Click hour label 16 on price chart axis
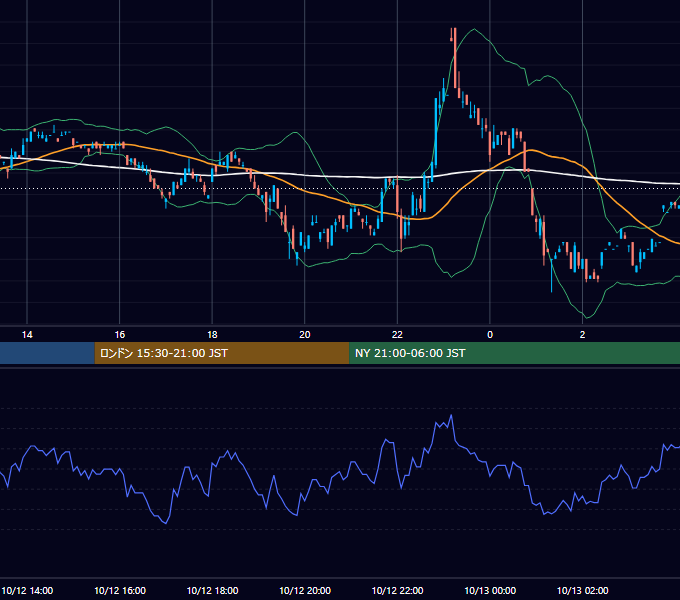 (x=120, y=335)
